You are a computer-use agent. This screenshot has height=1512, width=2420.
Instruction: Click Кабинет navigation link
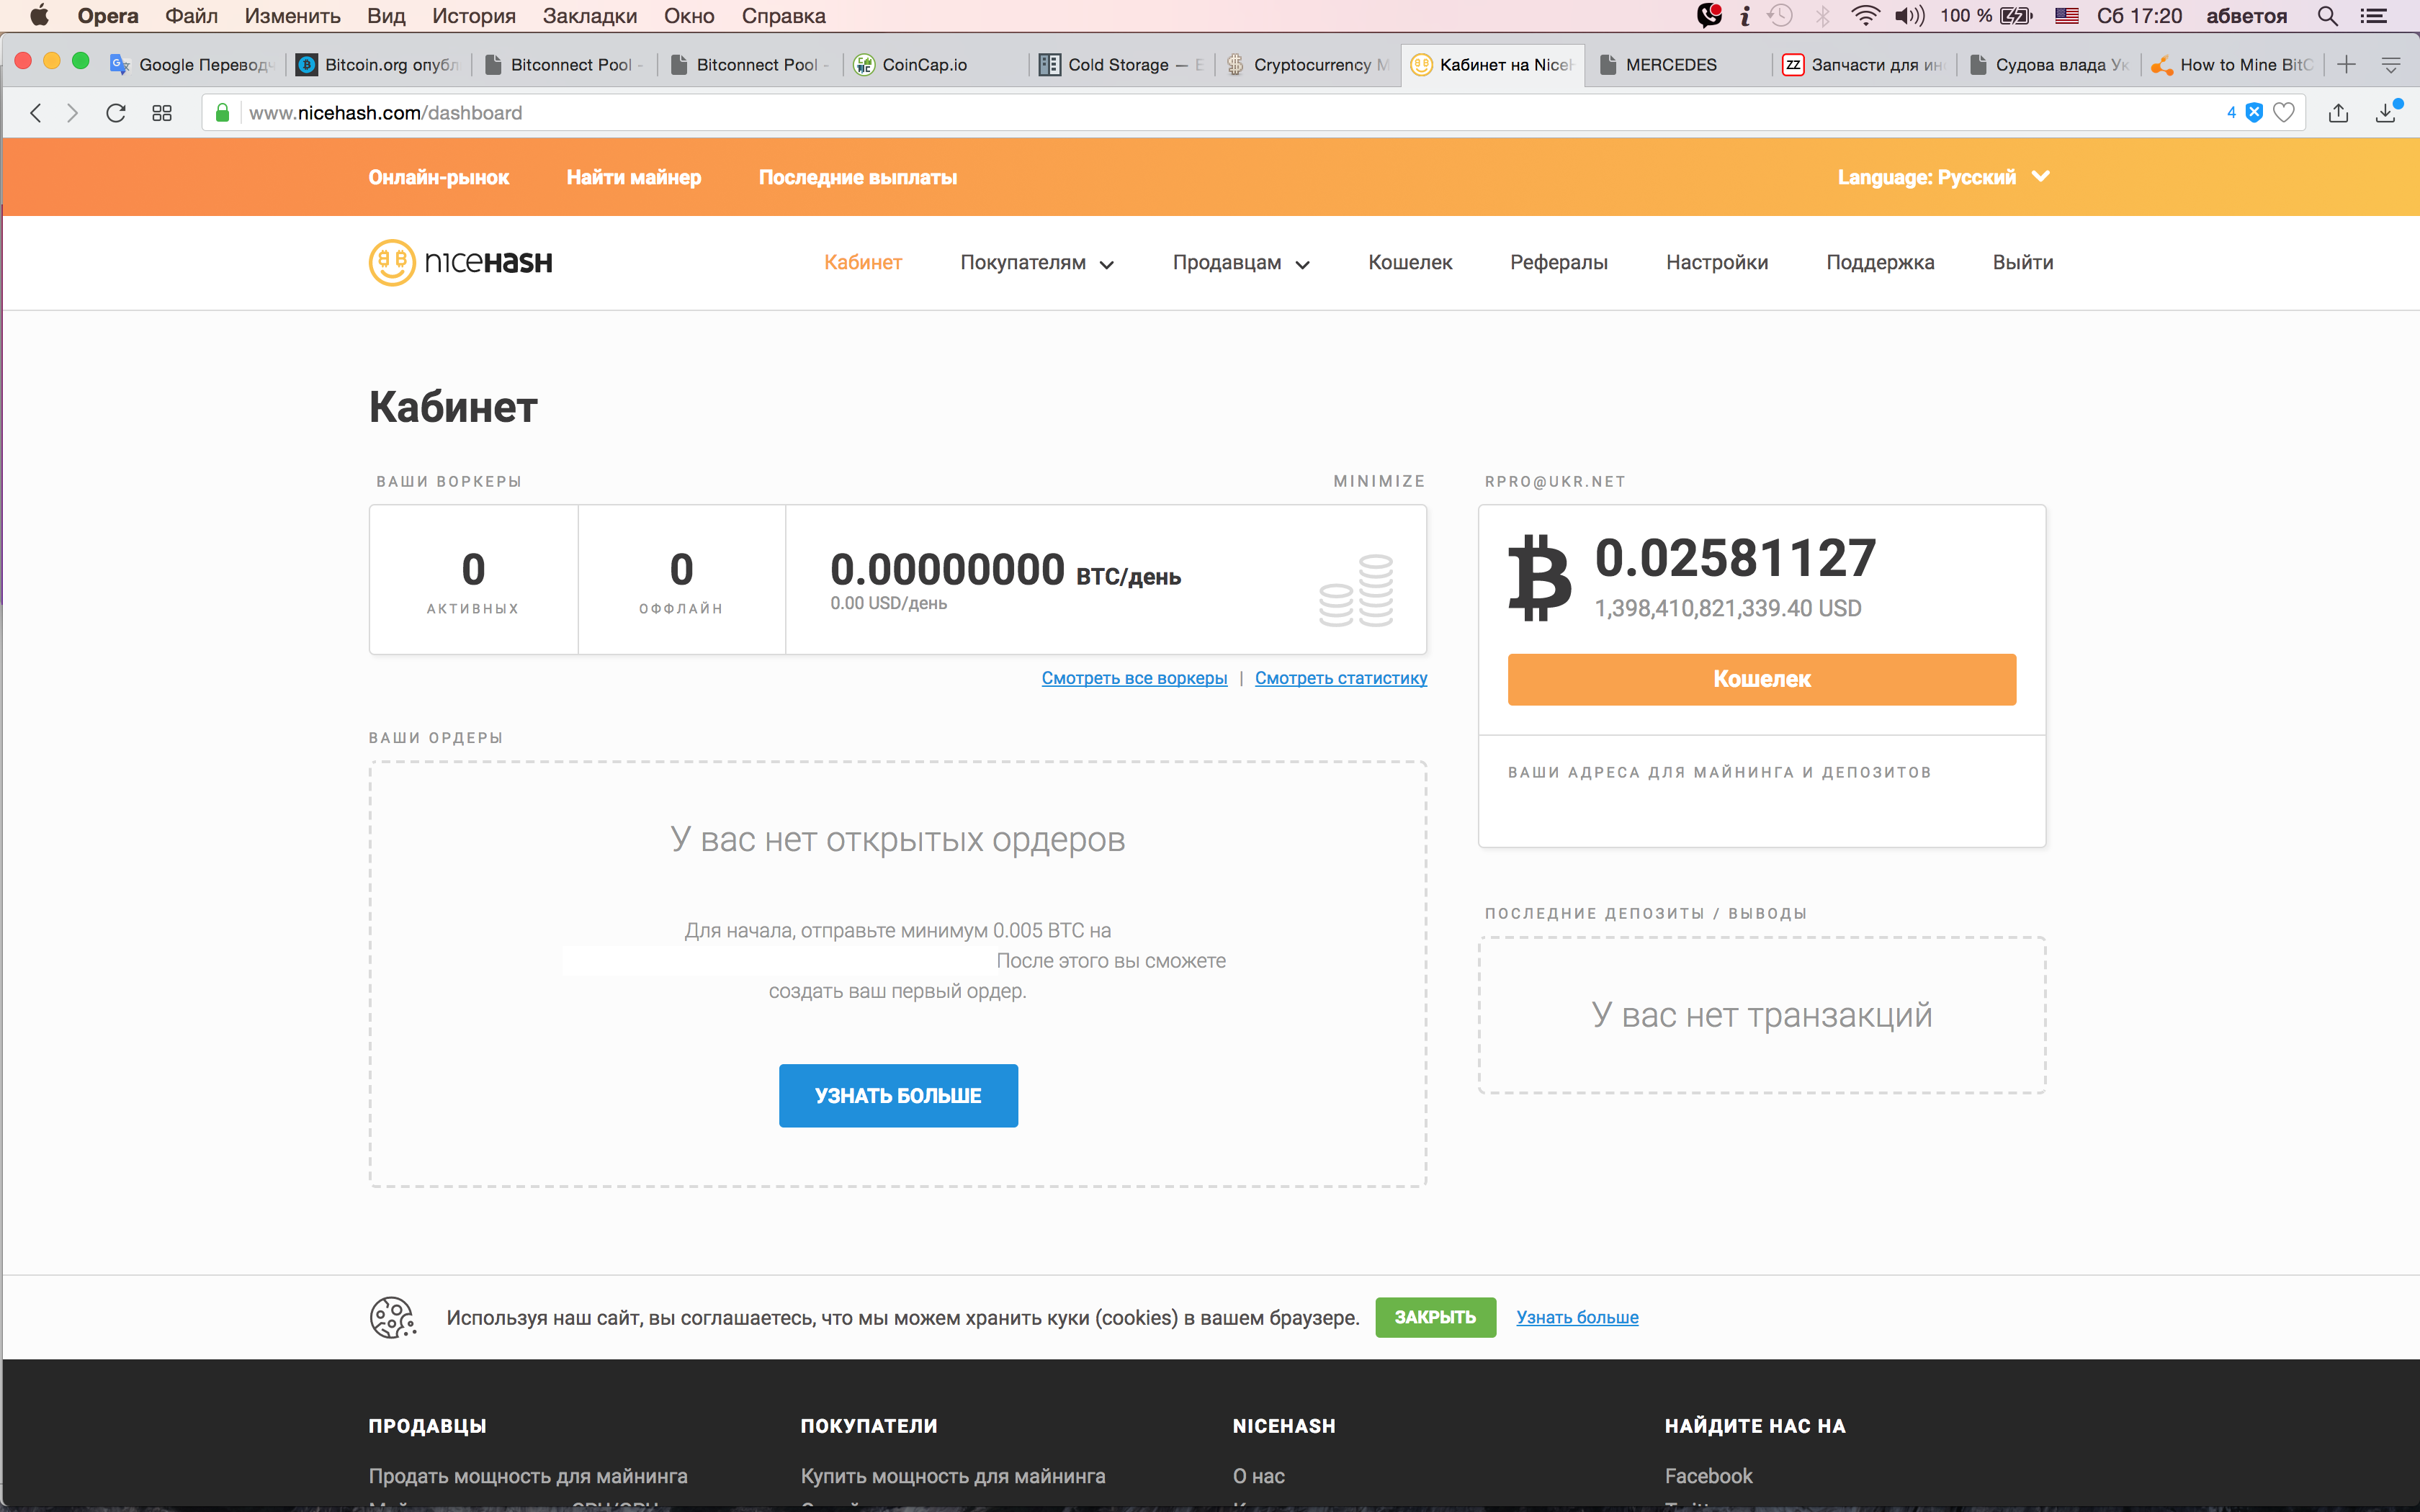coord(863,262)
